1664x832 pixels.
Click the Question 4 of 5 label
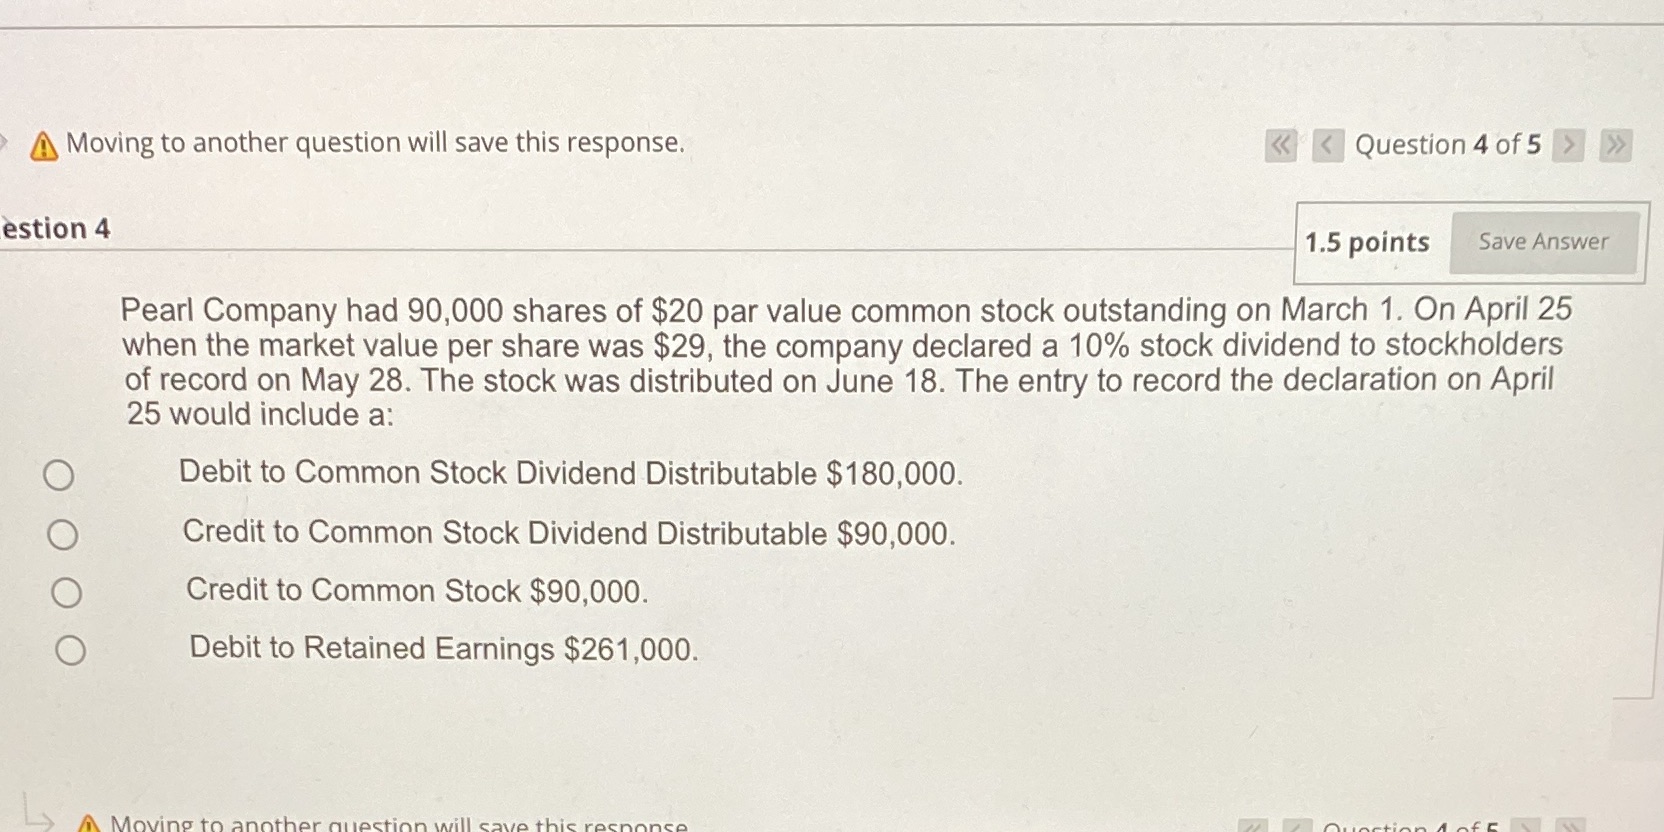[x=1447, y=146]
